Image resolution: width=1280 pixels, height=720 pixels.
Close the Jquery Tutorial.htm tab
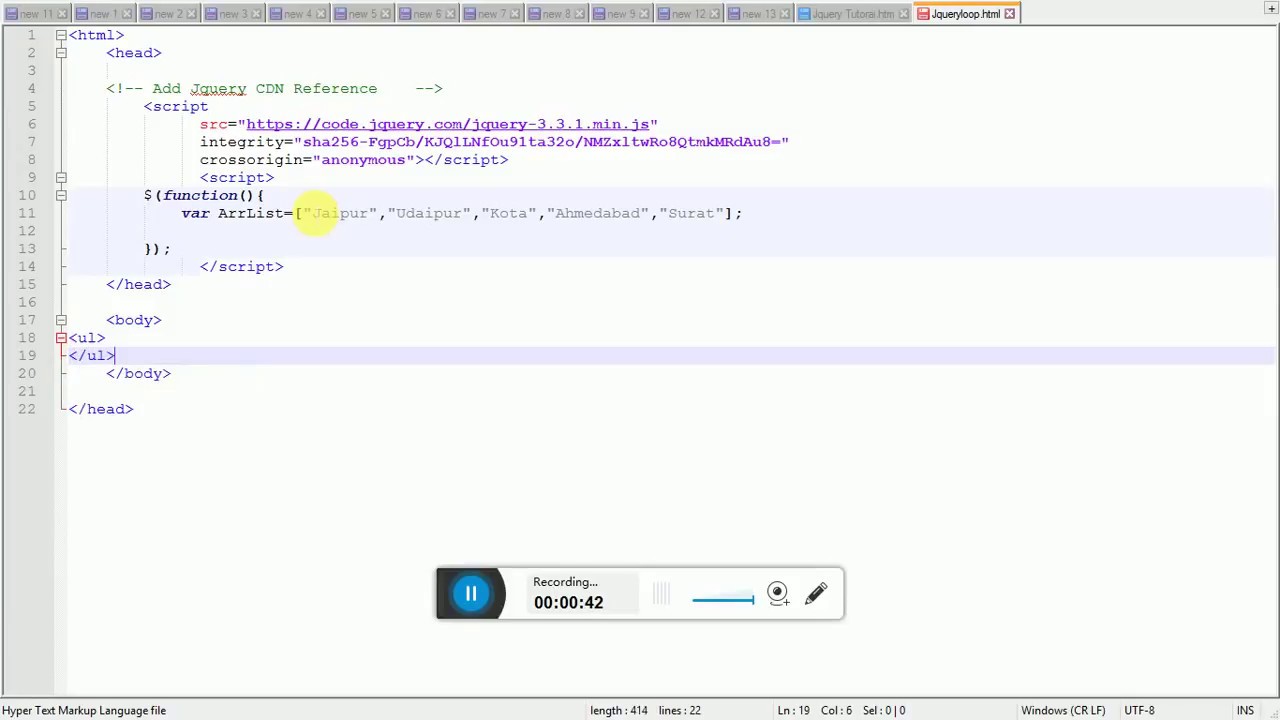904,14
